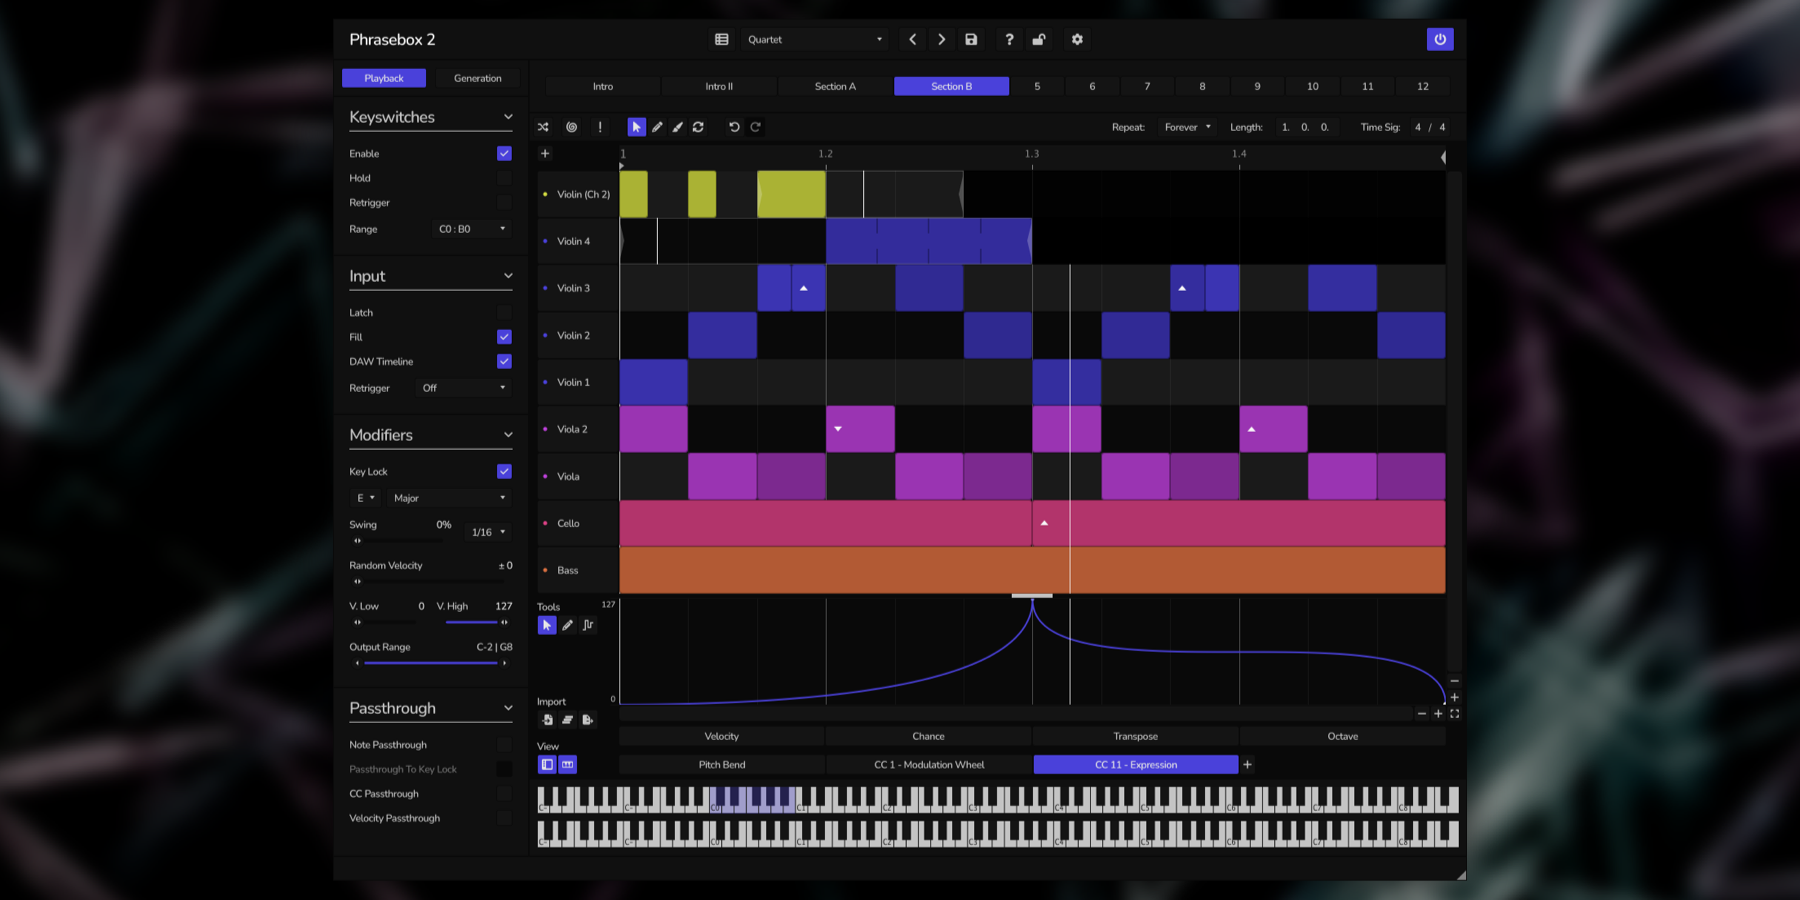Switch to the Generation tab

click(x=478, y=78)
